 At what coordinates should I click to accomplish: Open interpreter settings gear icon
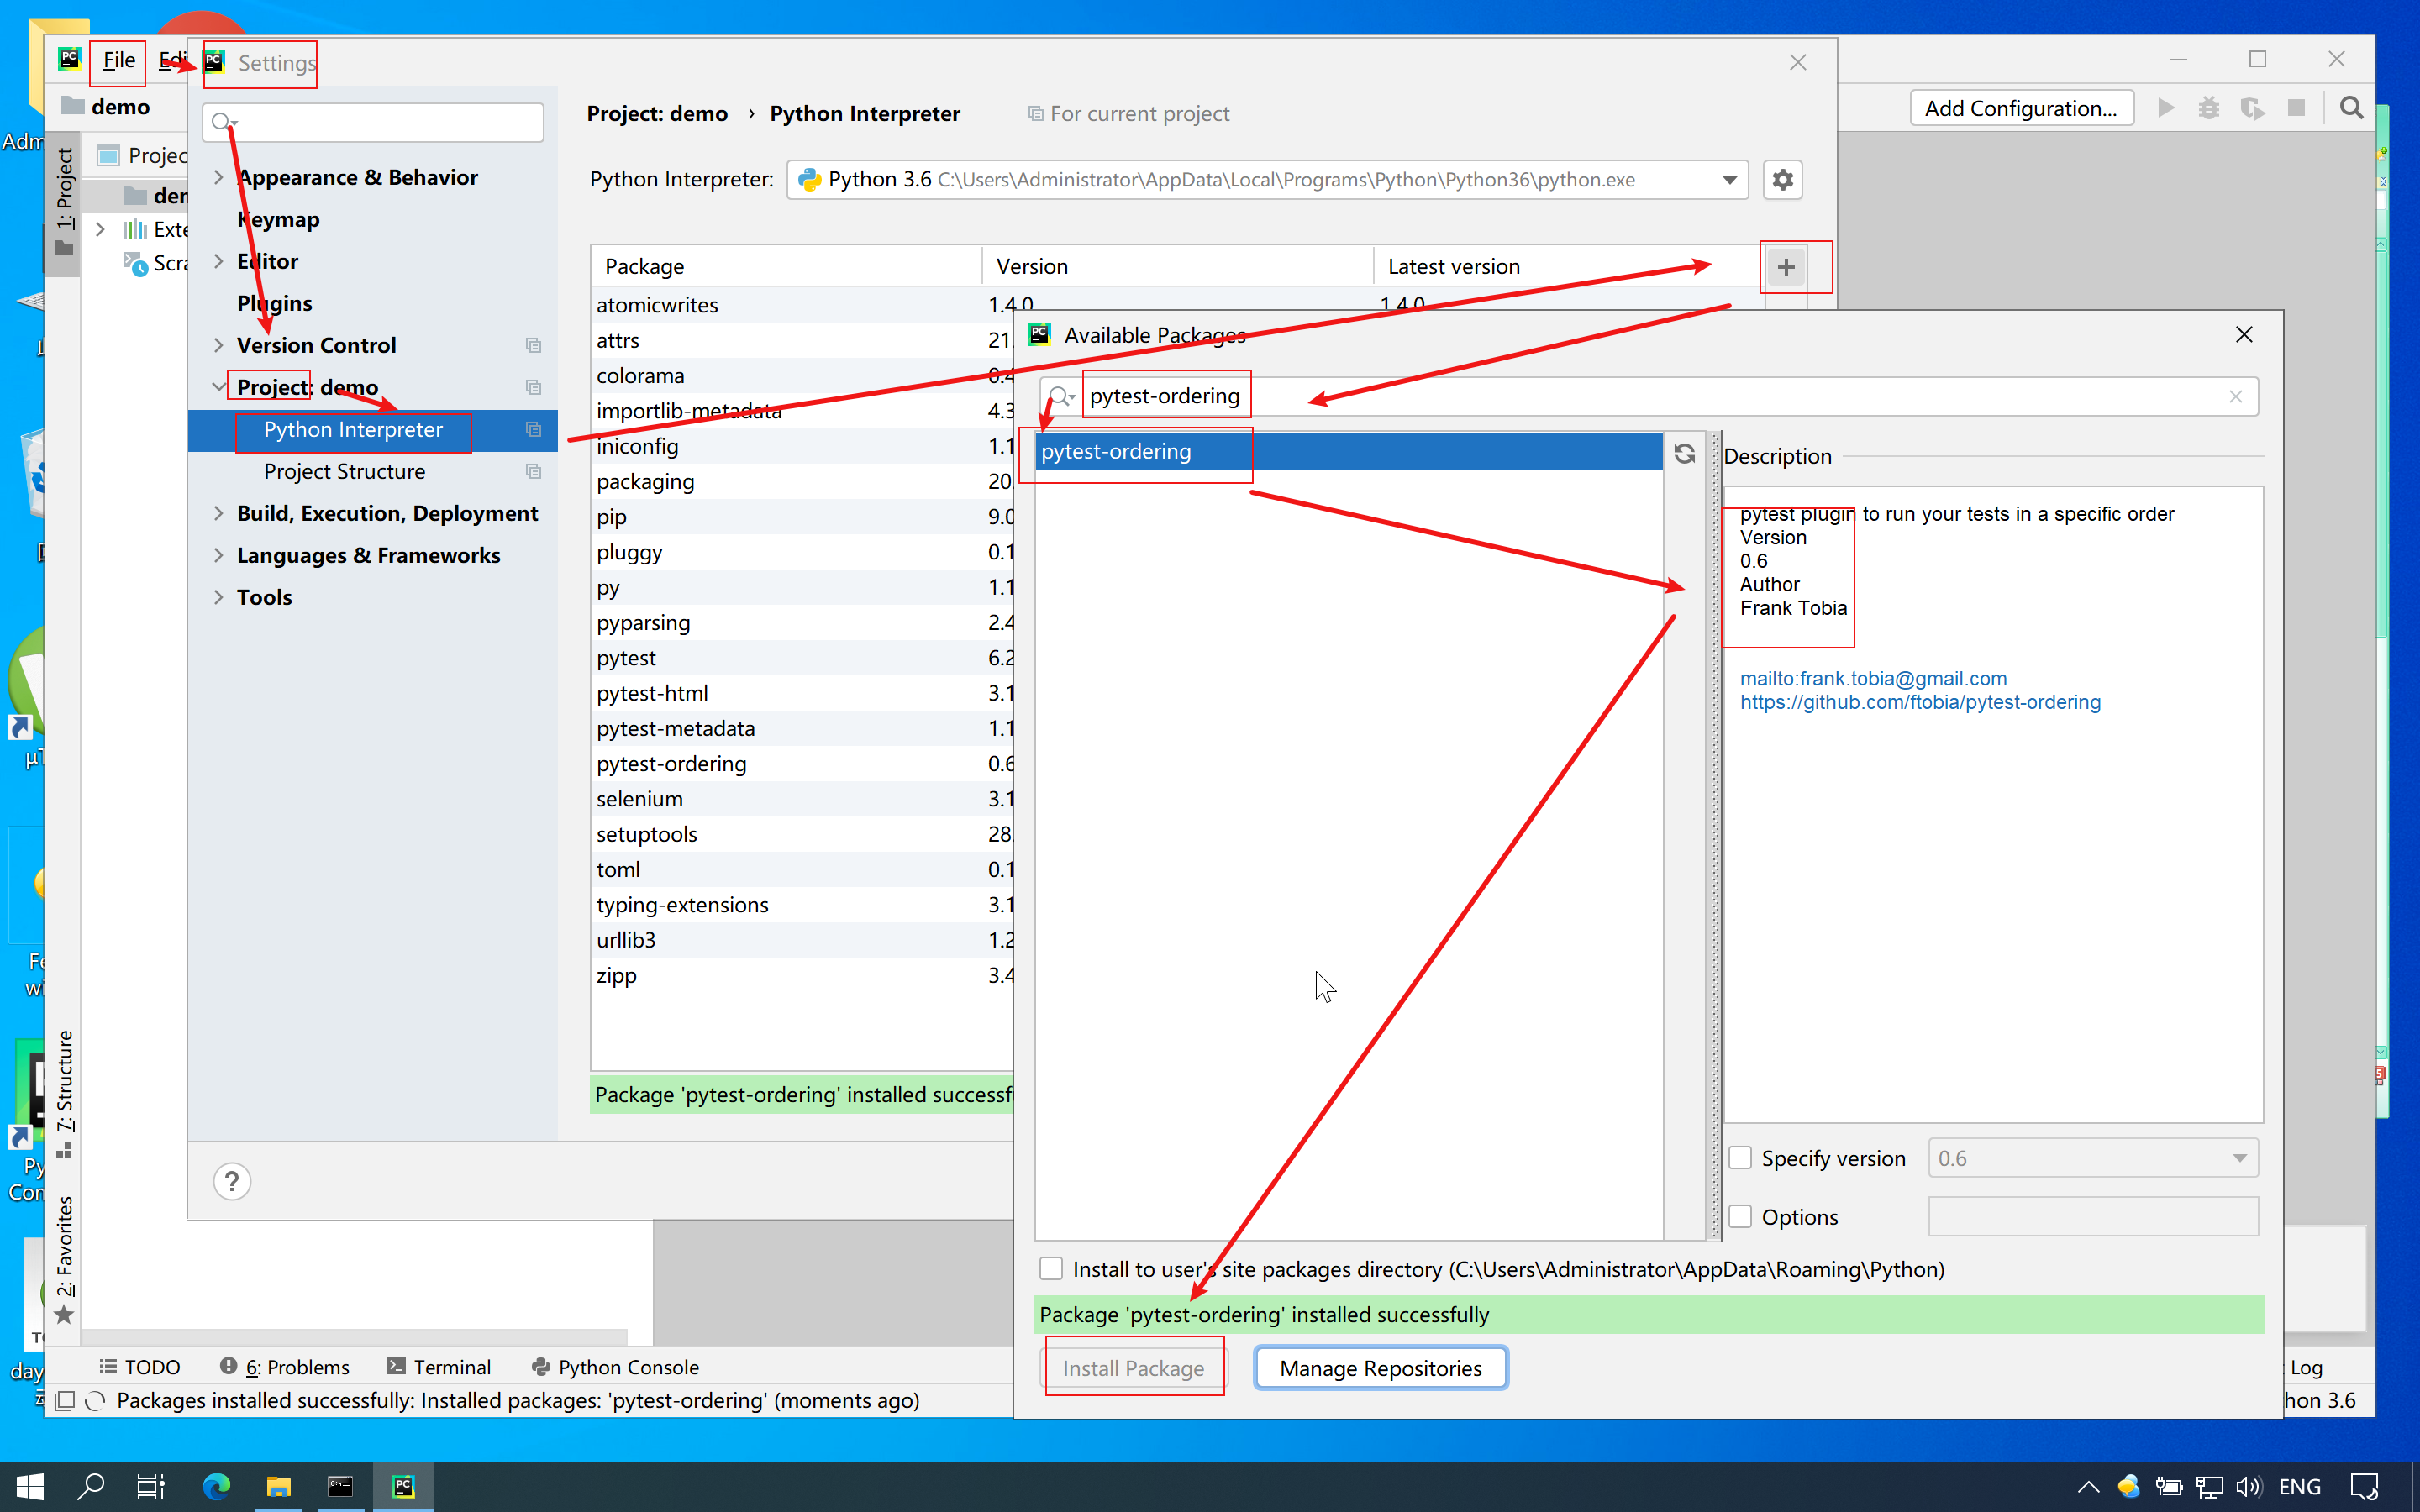point(1782,180)
